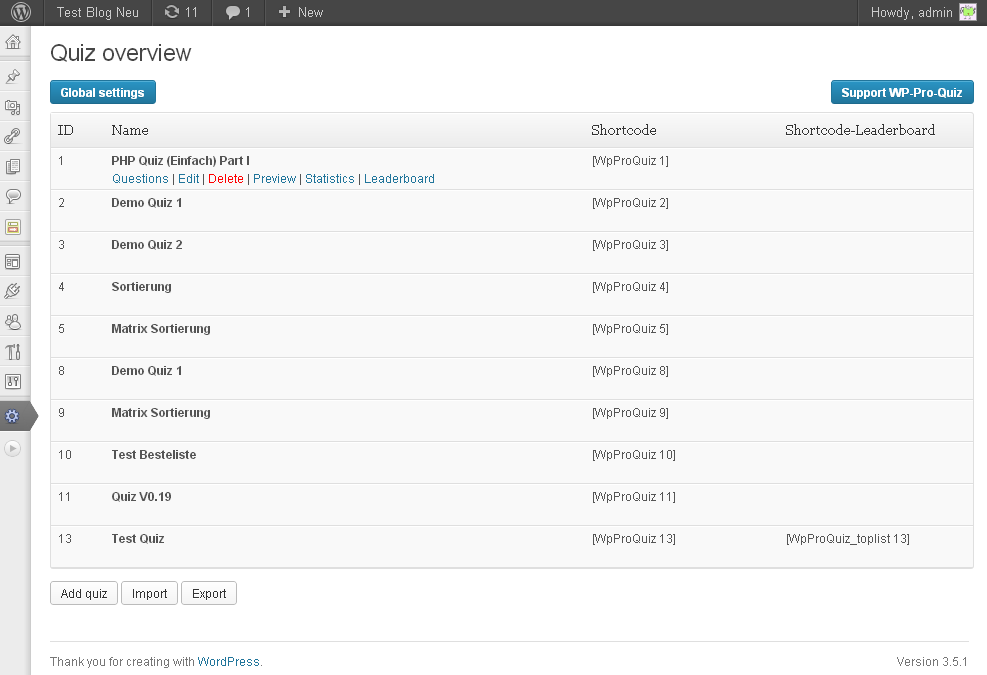Open Links using the chain icon
Image resolution: width=987 pixels, height=675 pixels.
pos(13,137)
